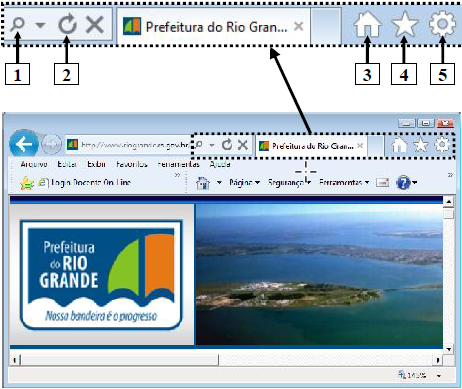Open the Tools gear in the enlarged strip

[x=442, y=24]
